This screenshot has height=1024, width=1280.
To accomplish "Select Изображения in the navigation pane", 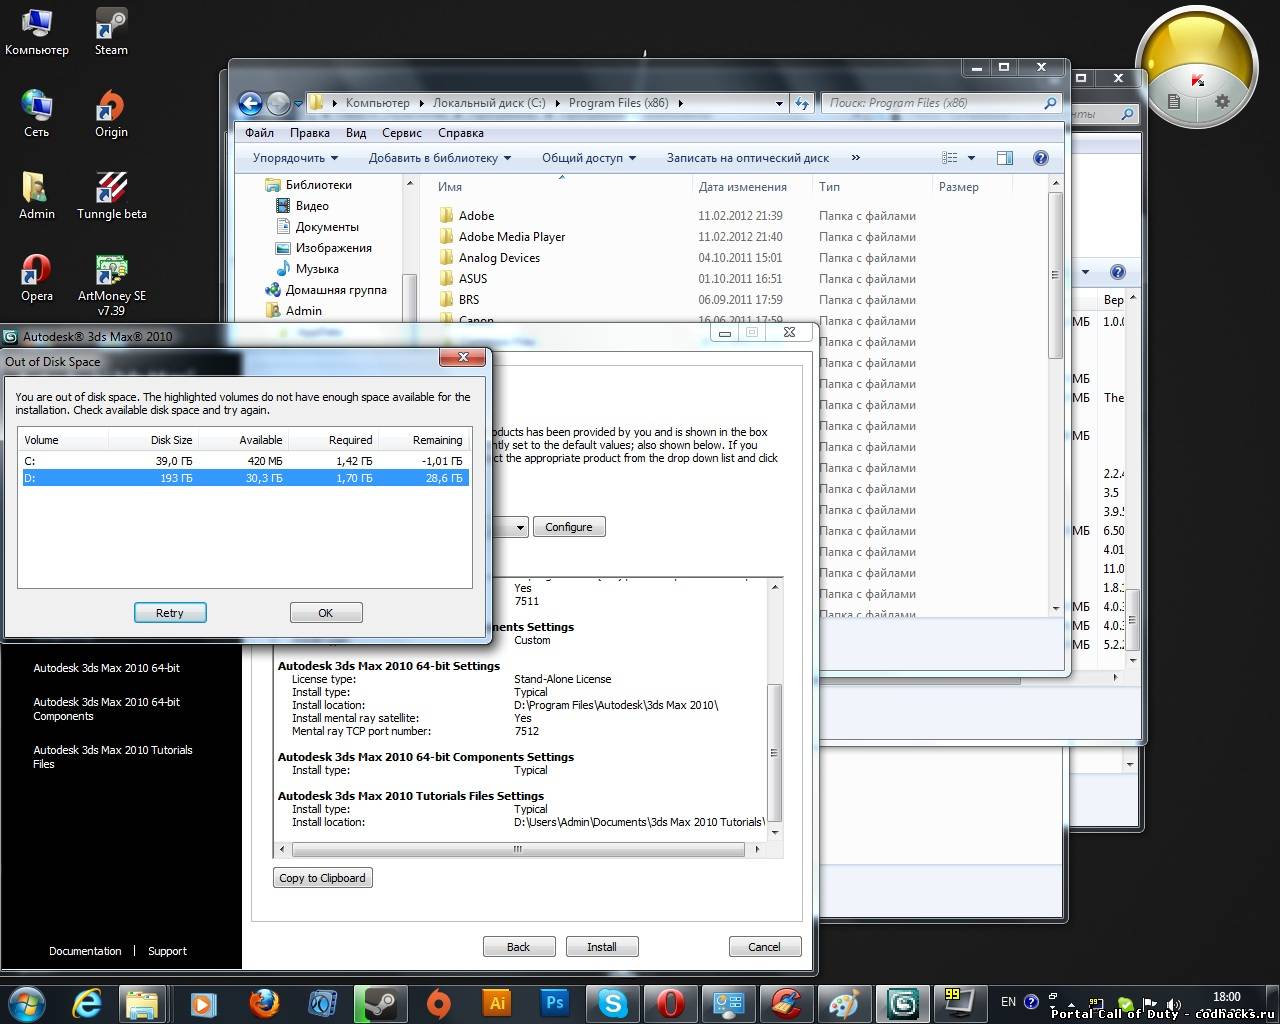I will point(334,248).
